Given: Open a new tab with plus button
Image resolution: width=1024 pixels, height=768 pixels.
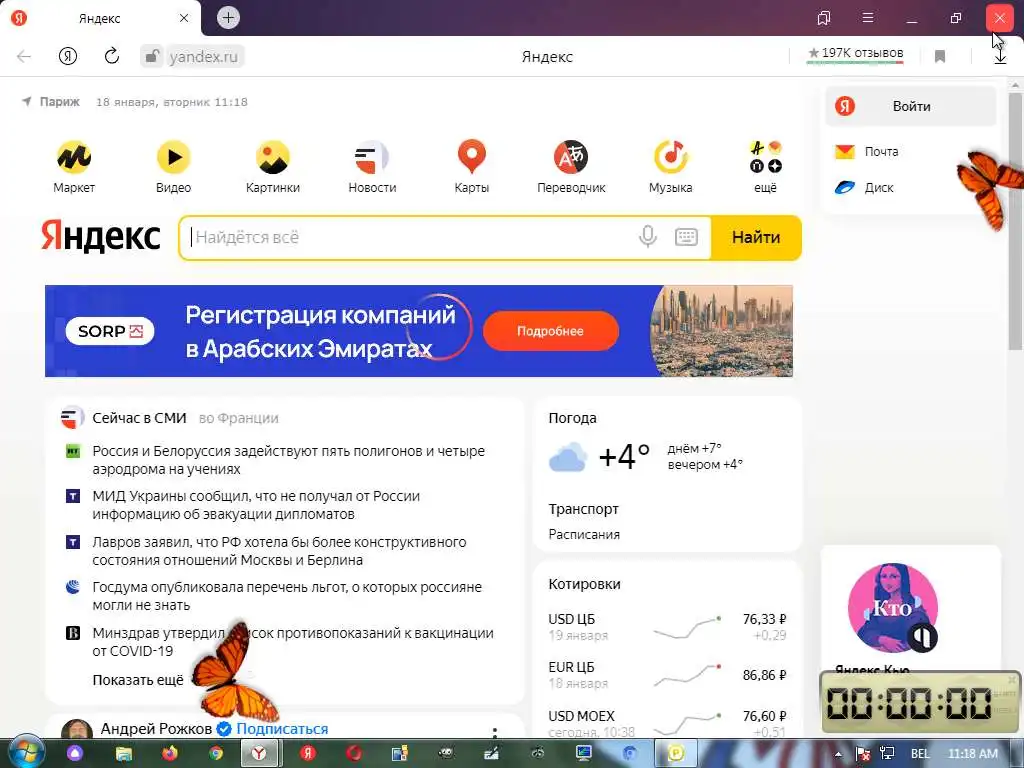Looking at the screenshot, I should [x=228, y=18].
